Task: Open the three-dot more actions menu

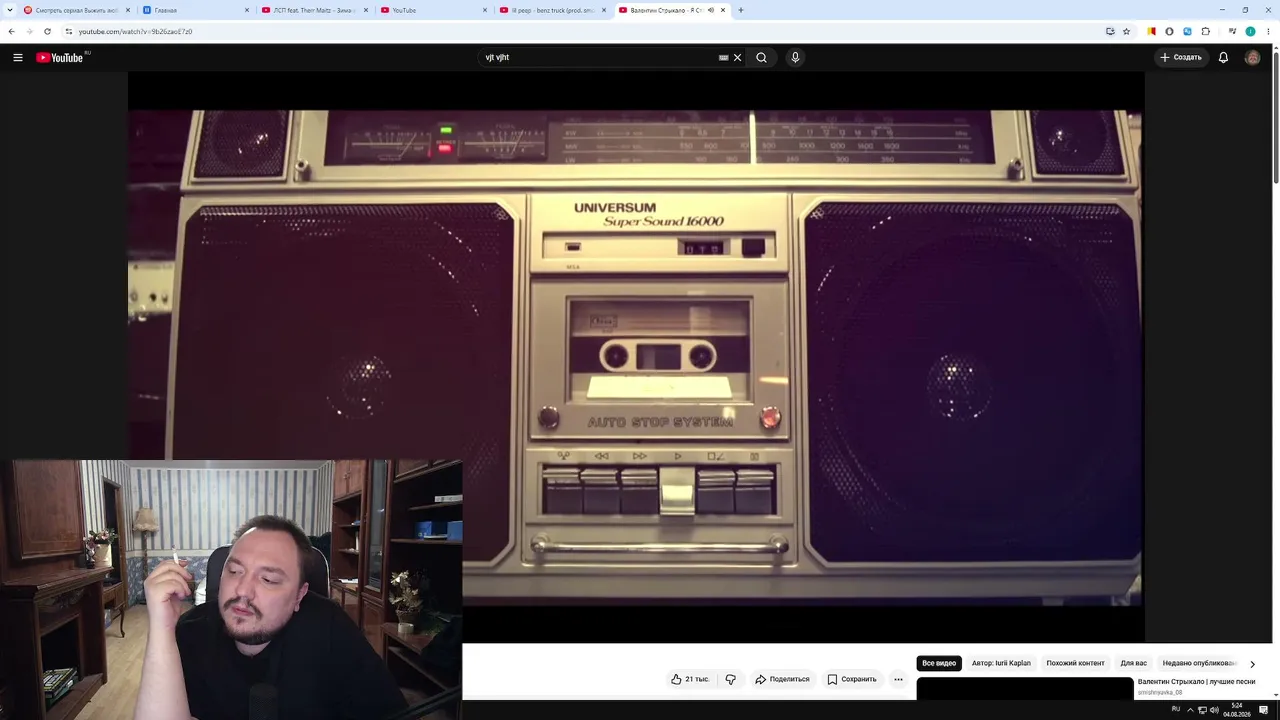Action: (x=898, y=679)
